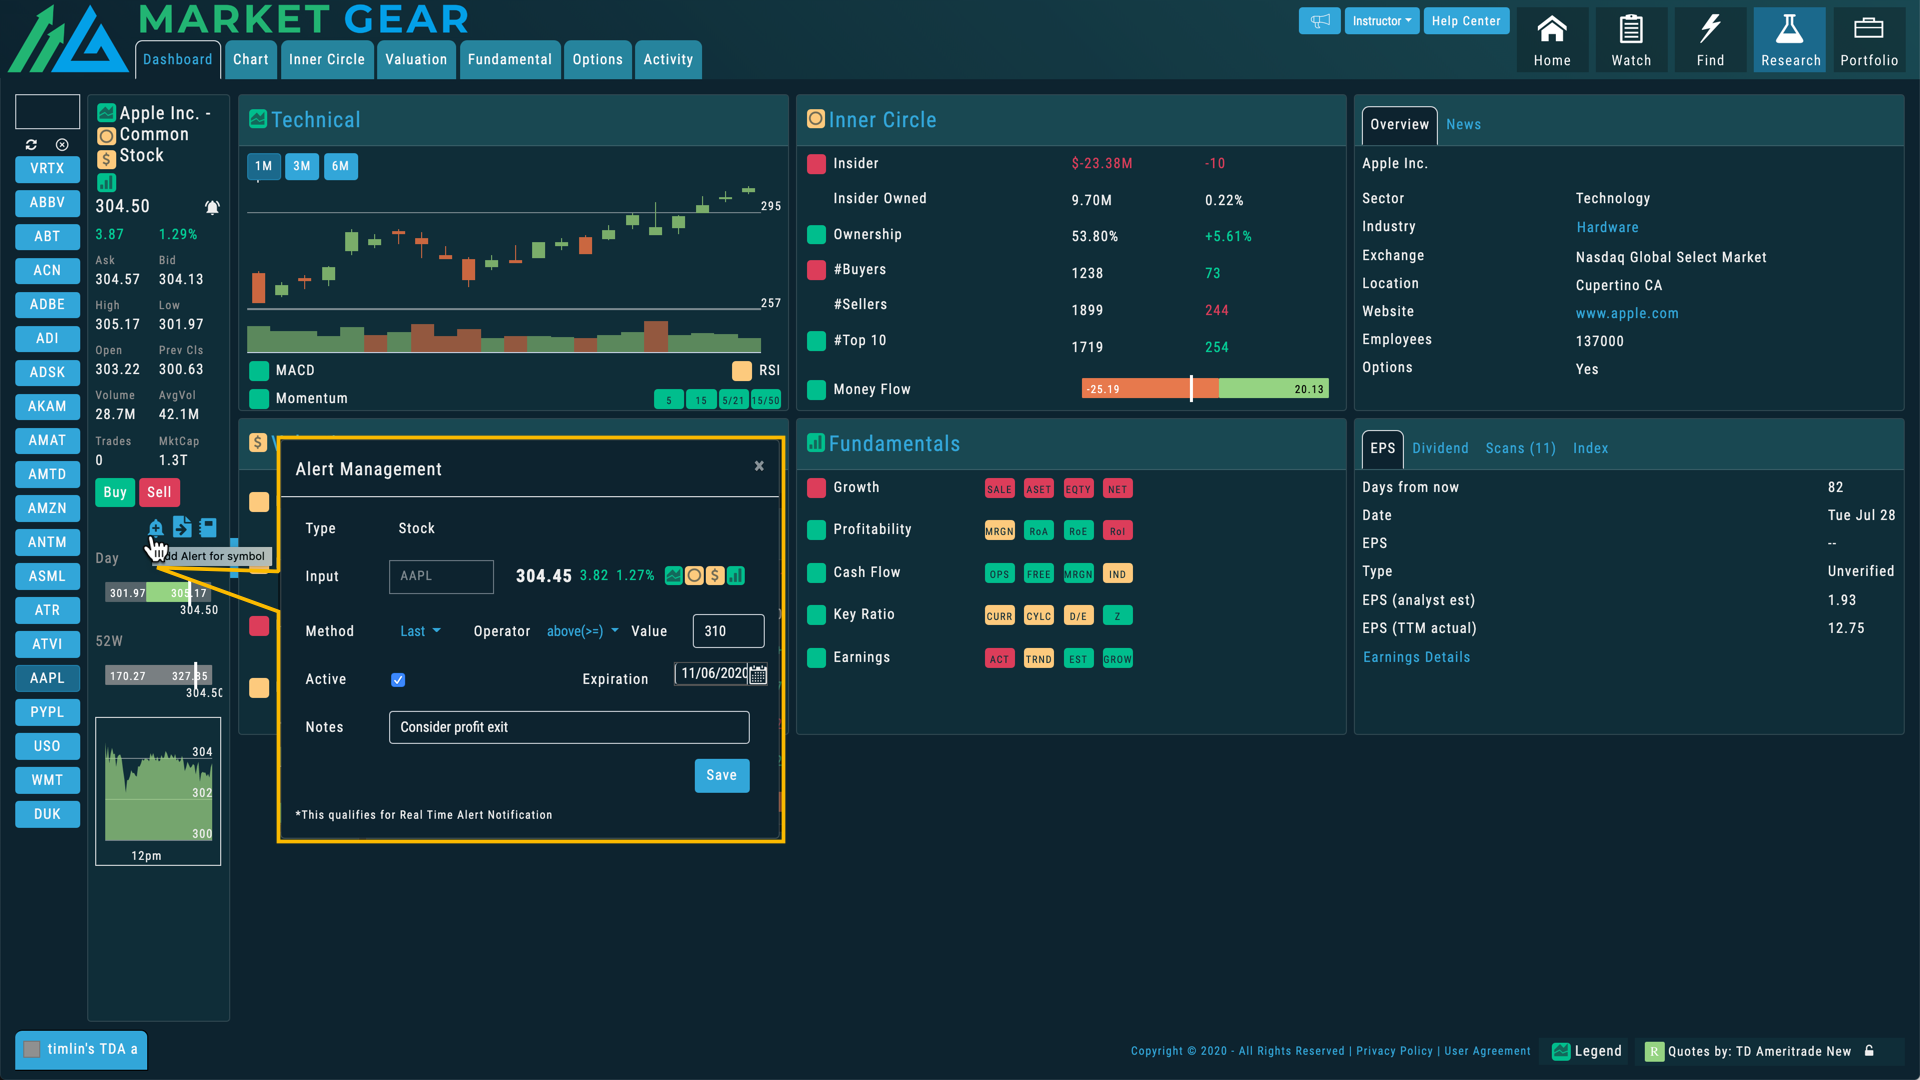Toggle the Insider red indicator

click(x=816, y=164)
